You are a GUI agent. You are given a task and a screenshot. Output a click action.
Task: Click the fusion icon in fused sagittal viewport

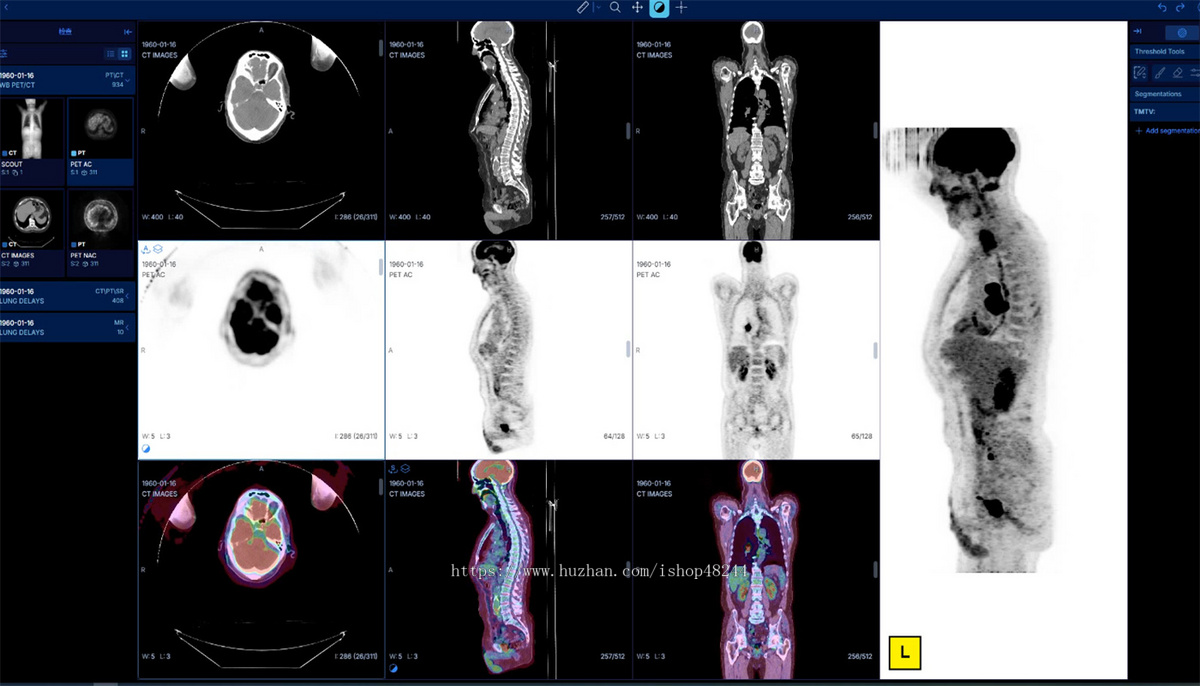(394, 669)
